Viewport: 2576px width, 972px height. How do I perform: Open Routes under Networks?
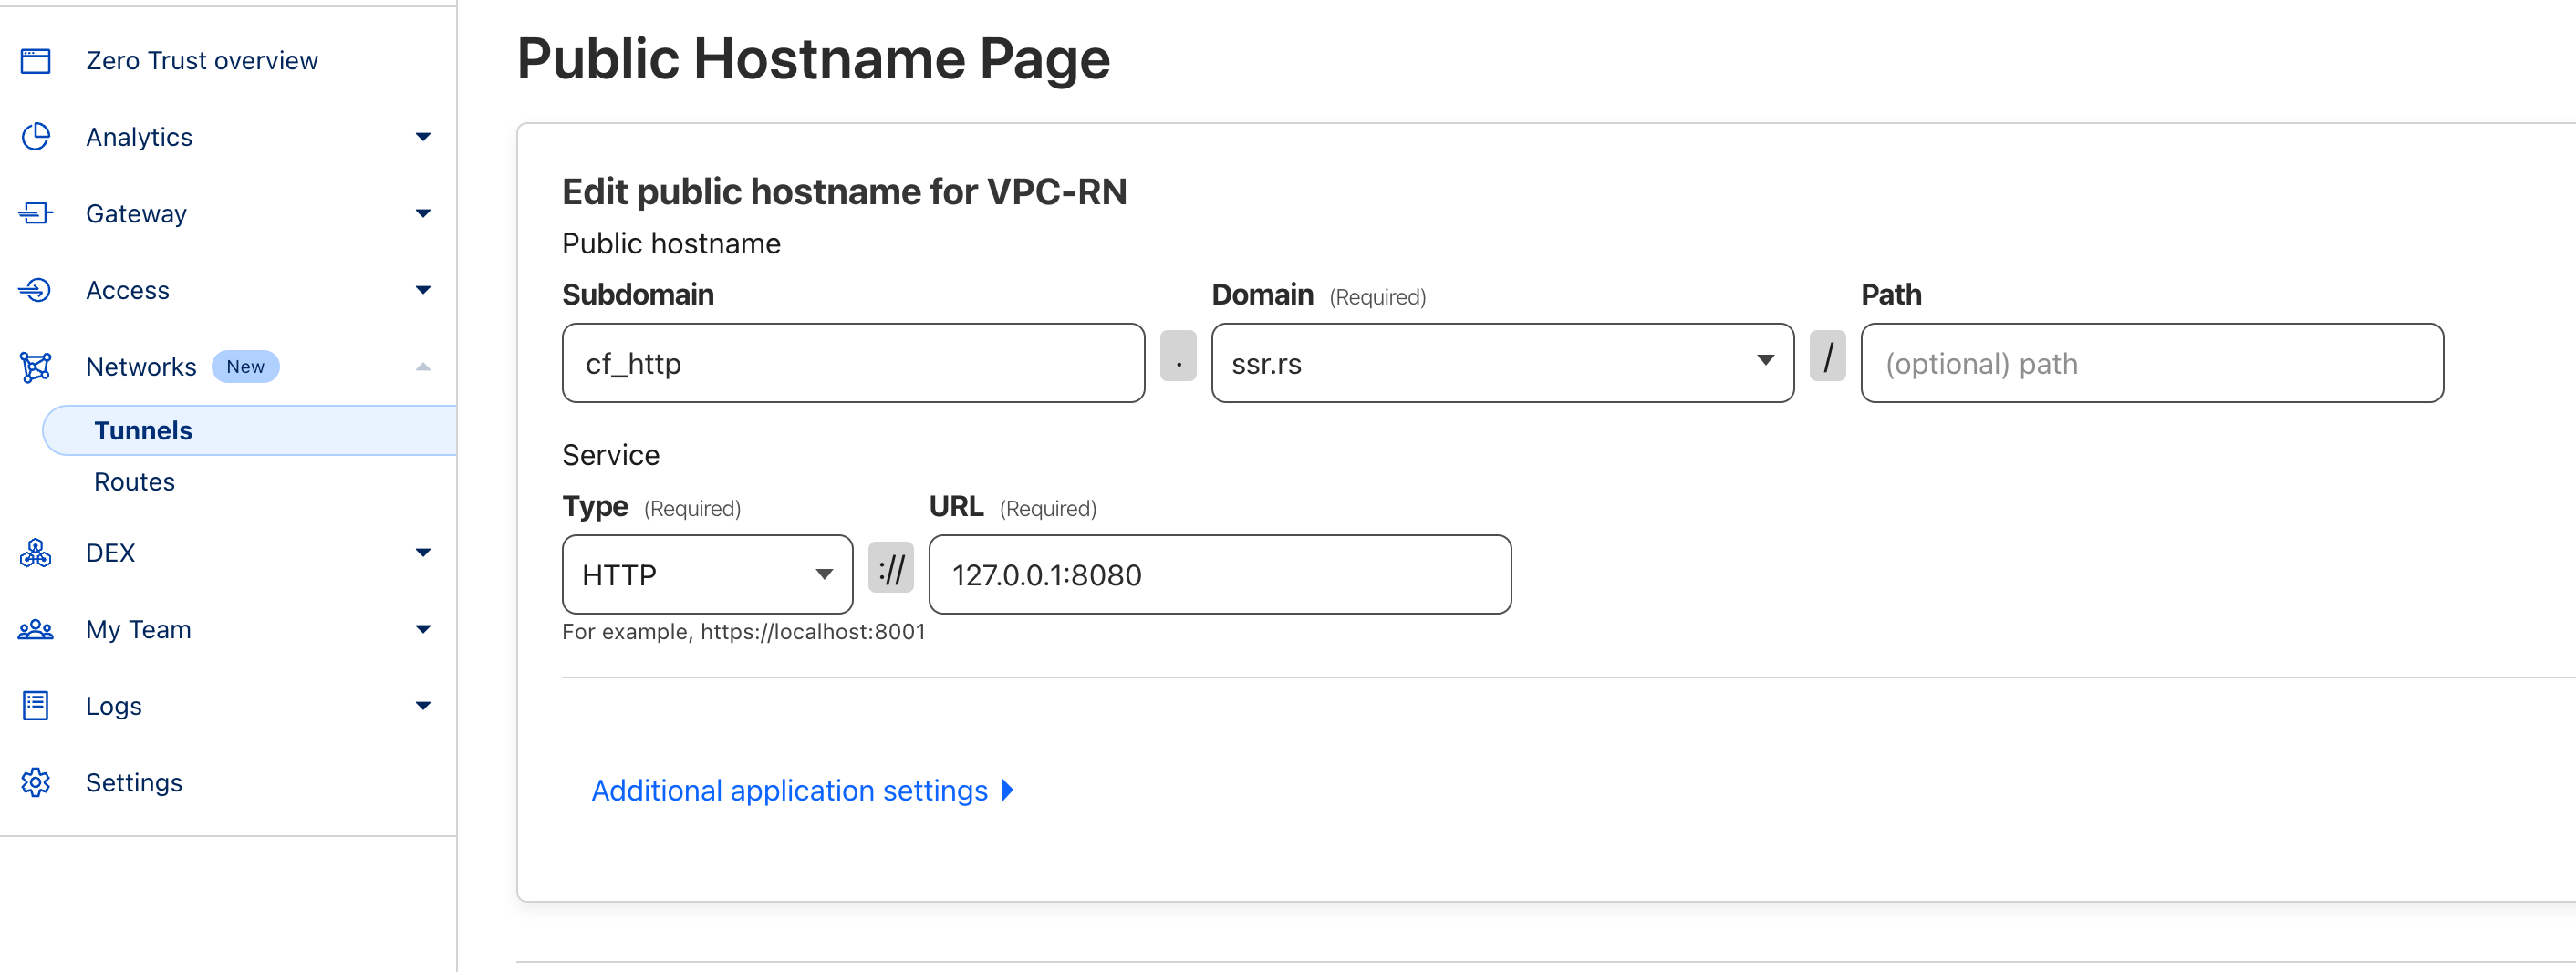pyautogui.click(x=135, y=482)
